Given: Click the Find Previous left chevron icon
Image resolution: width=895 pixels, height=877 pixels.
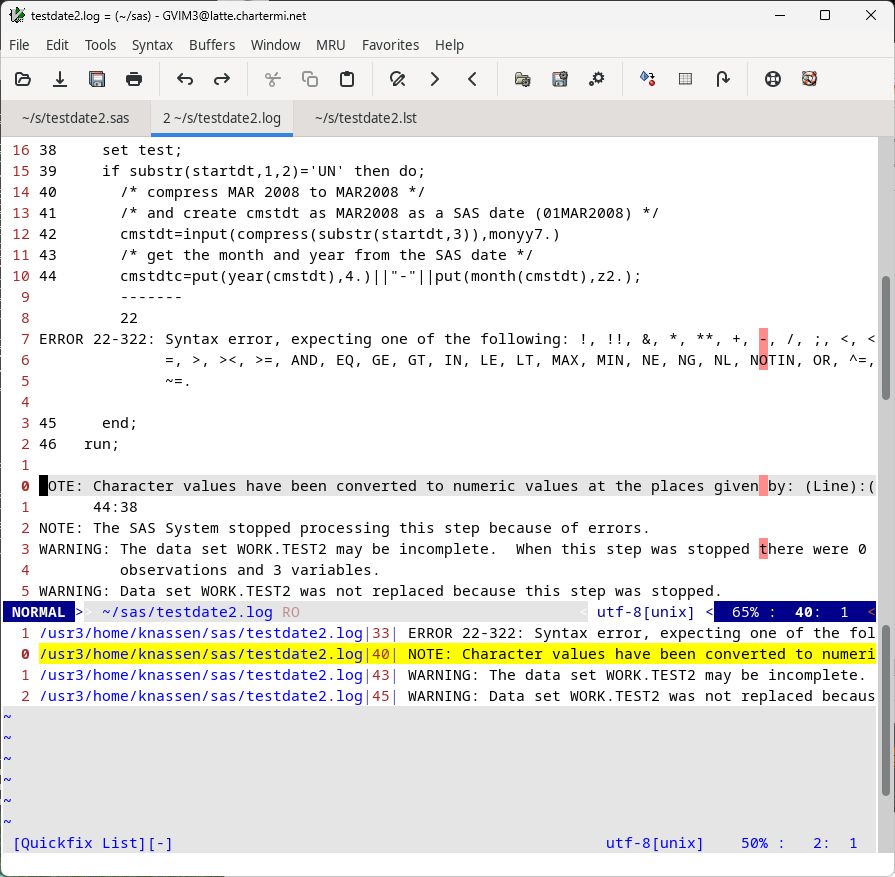Looking at the screenshot, I should point(472,79).
